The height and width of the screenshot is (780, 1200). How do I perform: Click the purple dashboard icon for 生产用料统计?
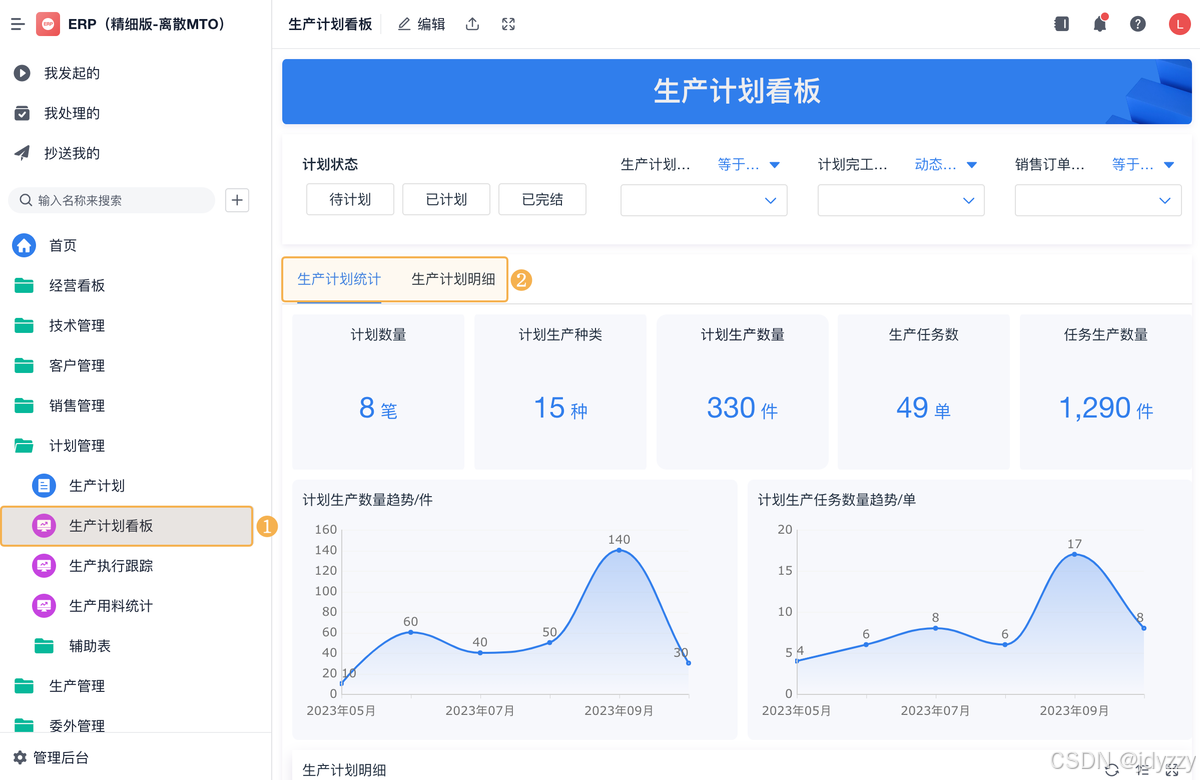(x=44, y=606)
